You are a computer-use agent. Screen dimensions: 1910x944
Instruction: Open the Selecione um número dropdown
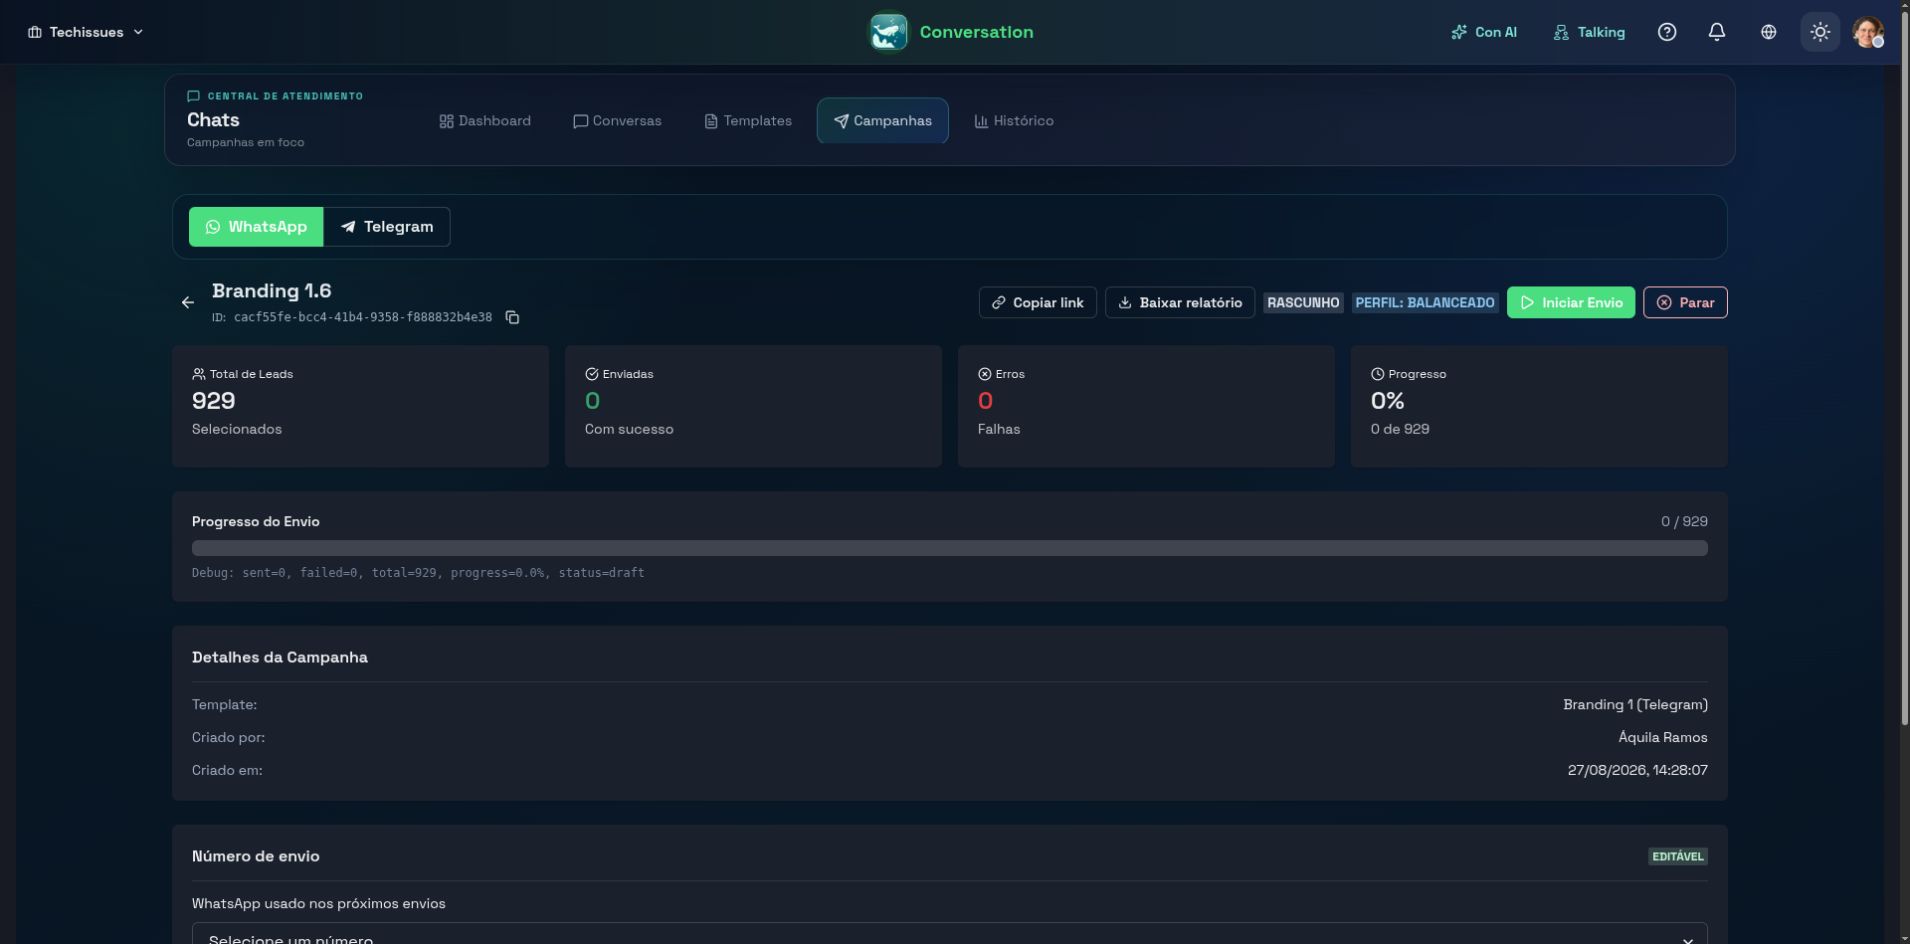[x=950, y=934]
